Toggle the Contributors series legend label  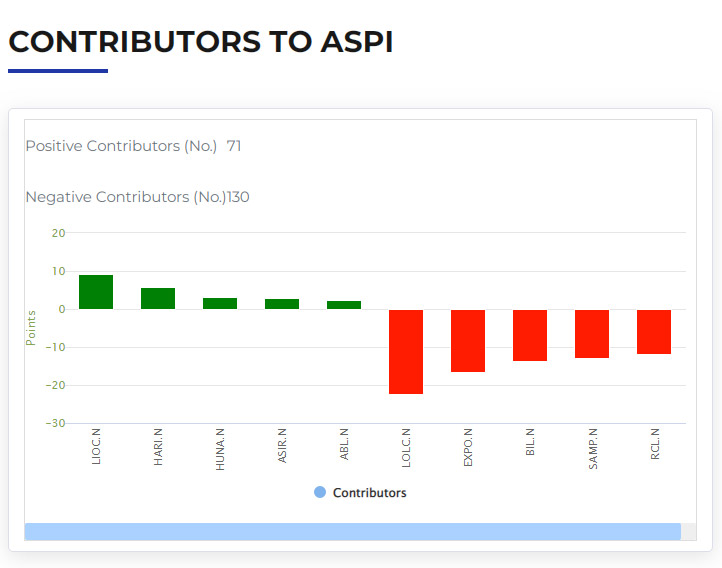point(369,493)
